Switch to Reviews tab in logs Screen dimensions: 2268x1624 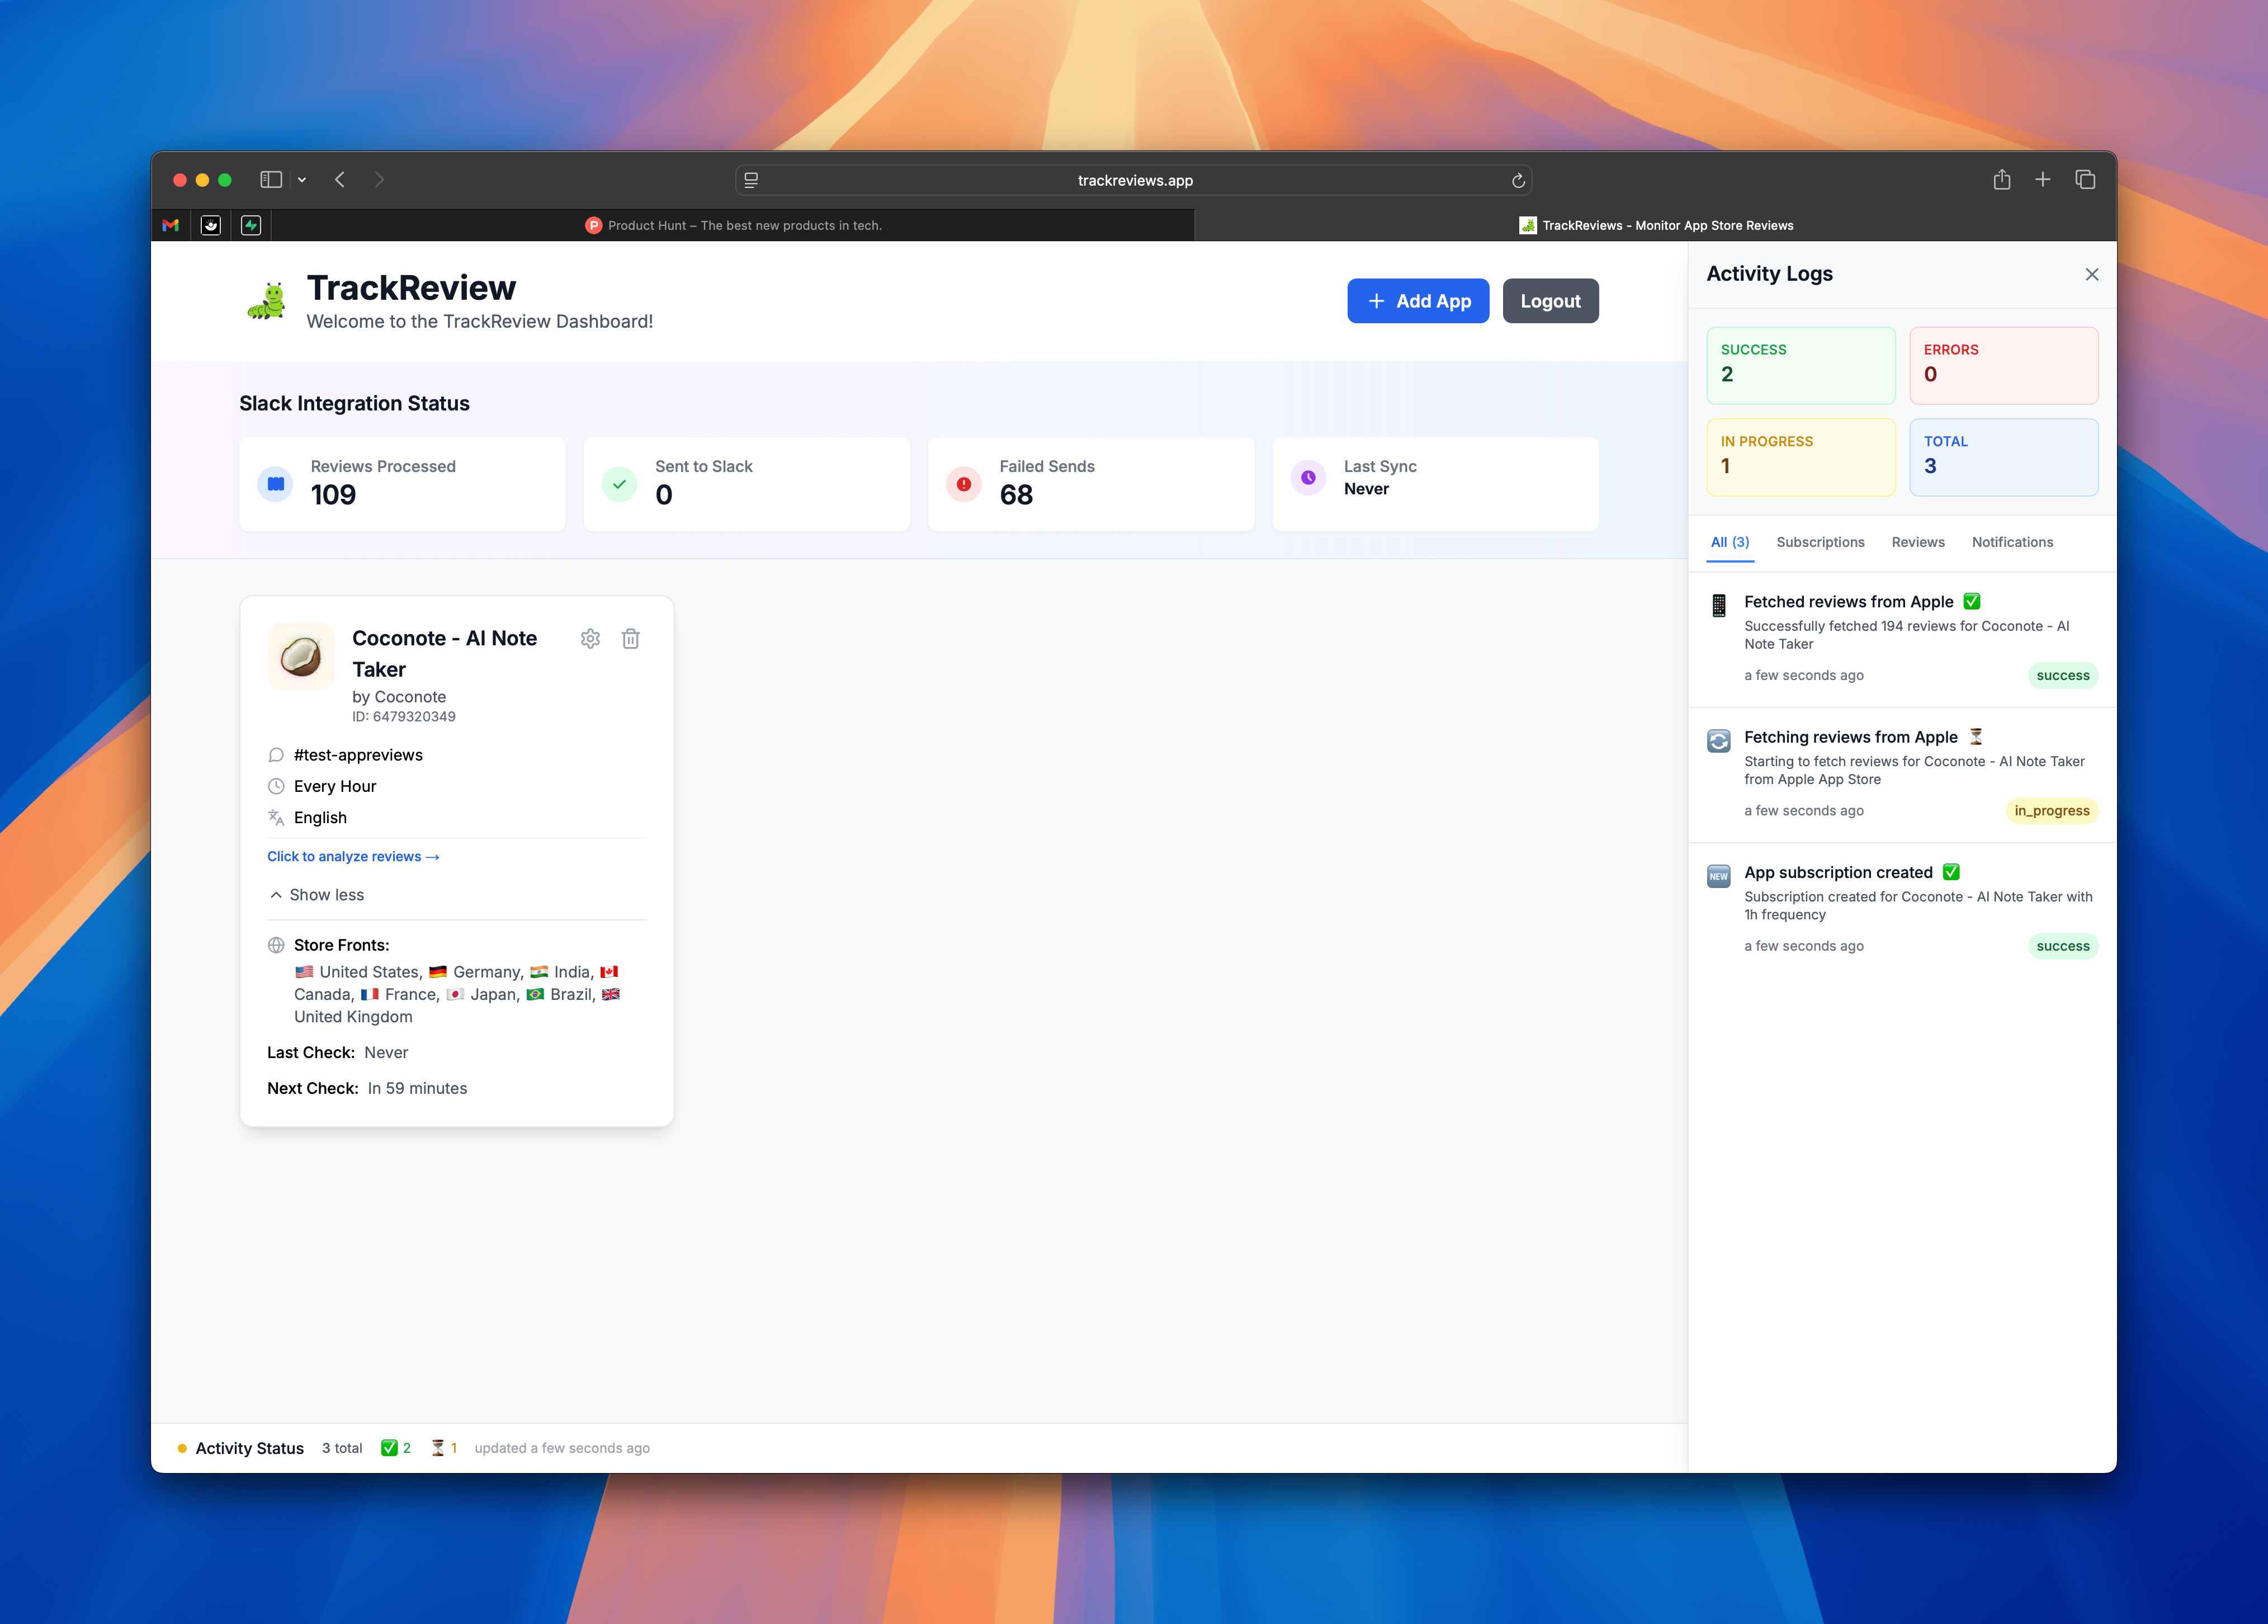[x=1918, y=542]
